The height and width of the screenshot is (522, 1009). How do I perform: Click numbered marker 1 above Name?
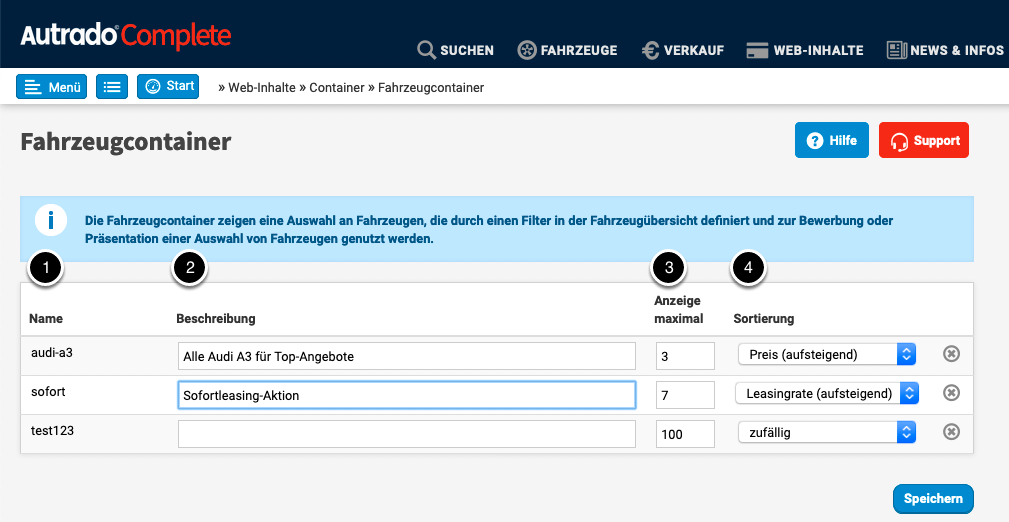46,267
